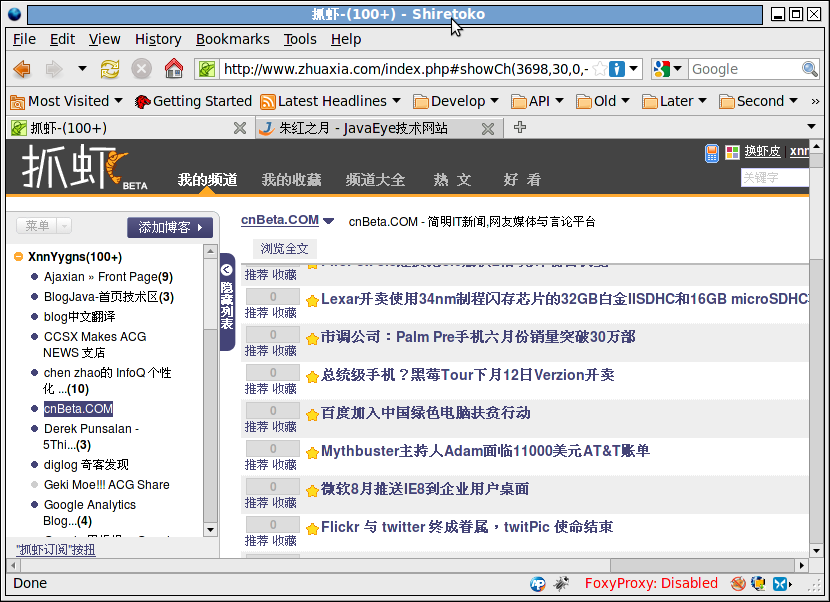This screenshot has width=830, height=602.
Task: Open the Firebug bug icon in status bar
Action: [x=561, y=583]
